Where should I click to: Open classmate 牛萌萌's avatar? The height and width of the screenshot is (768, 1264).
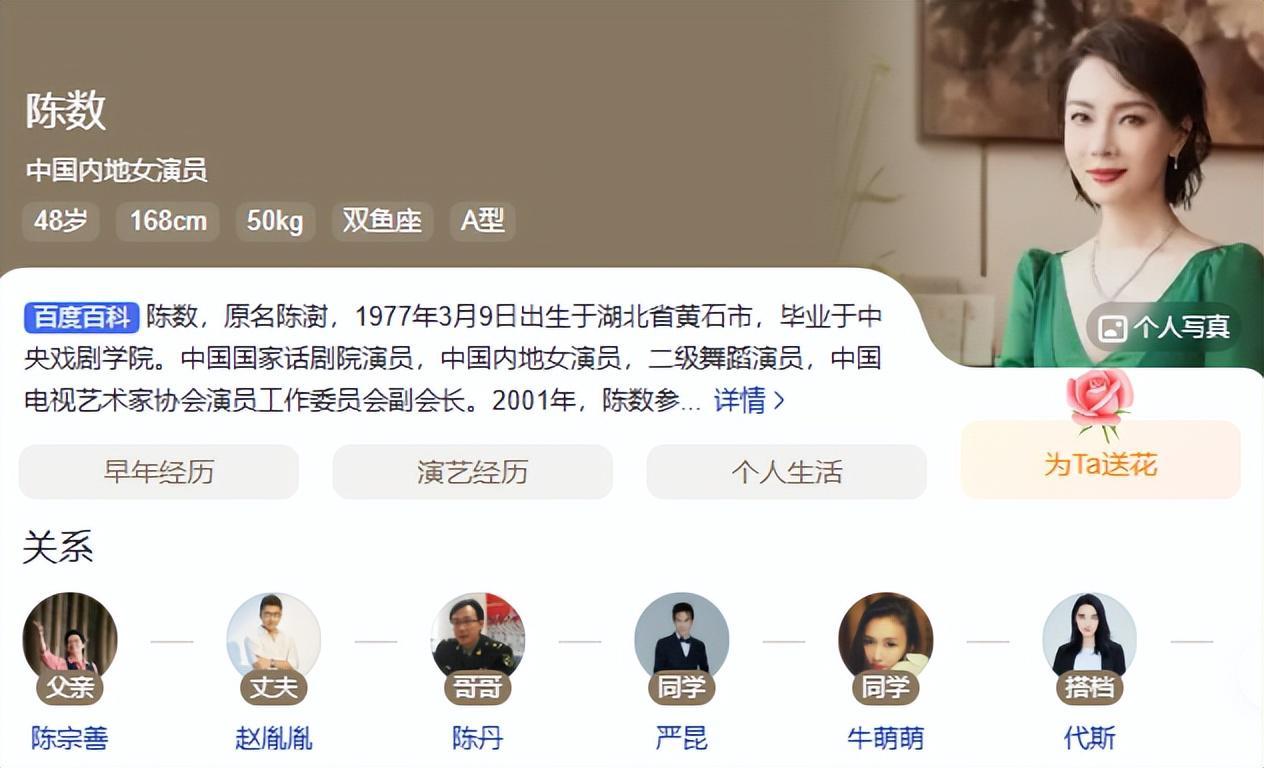point(886,640)
